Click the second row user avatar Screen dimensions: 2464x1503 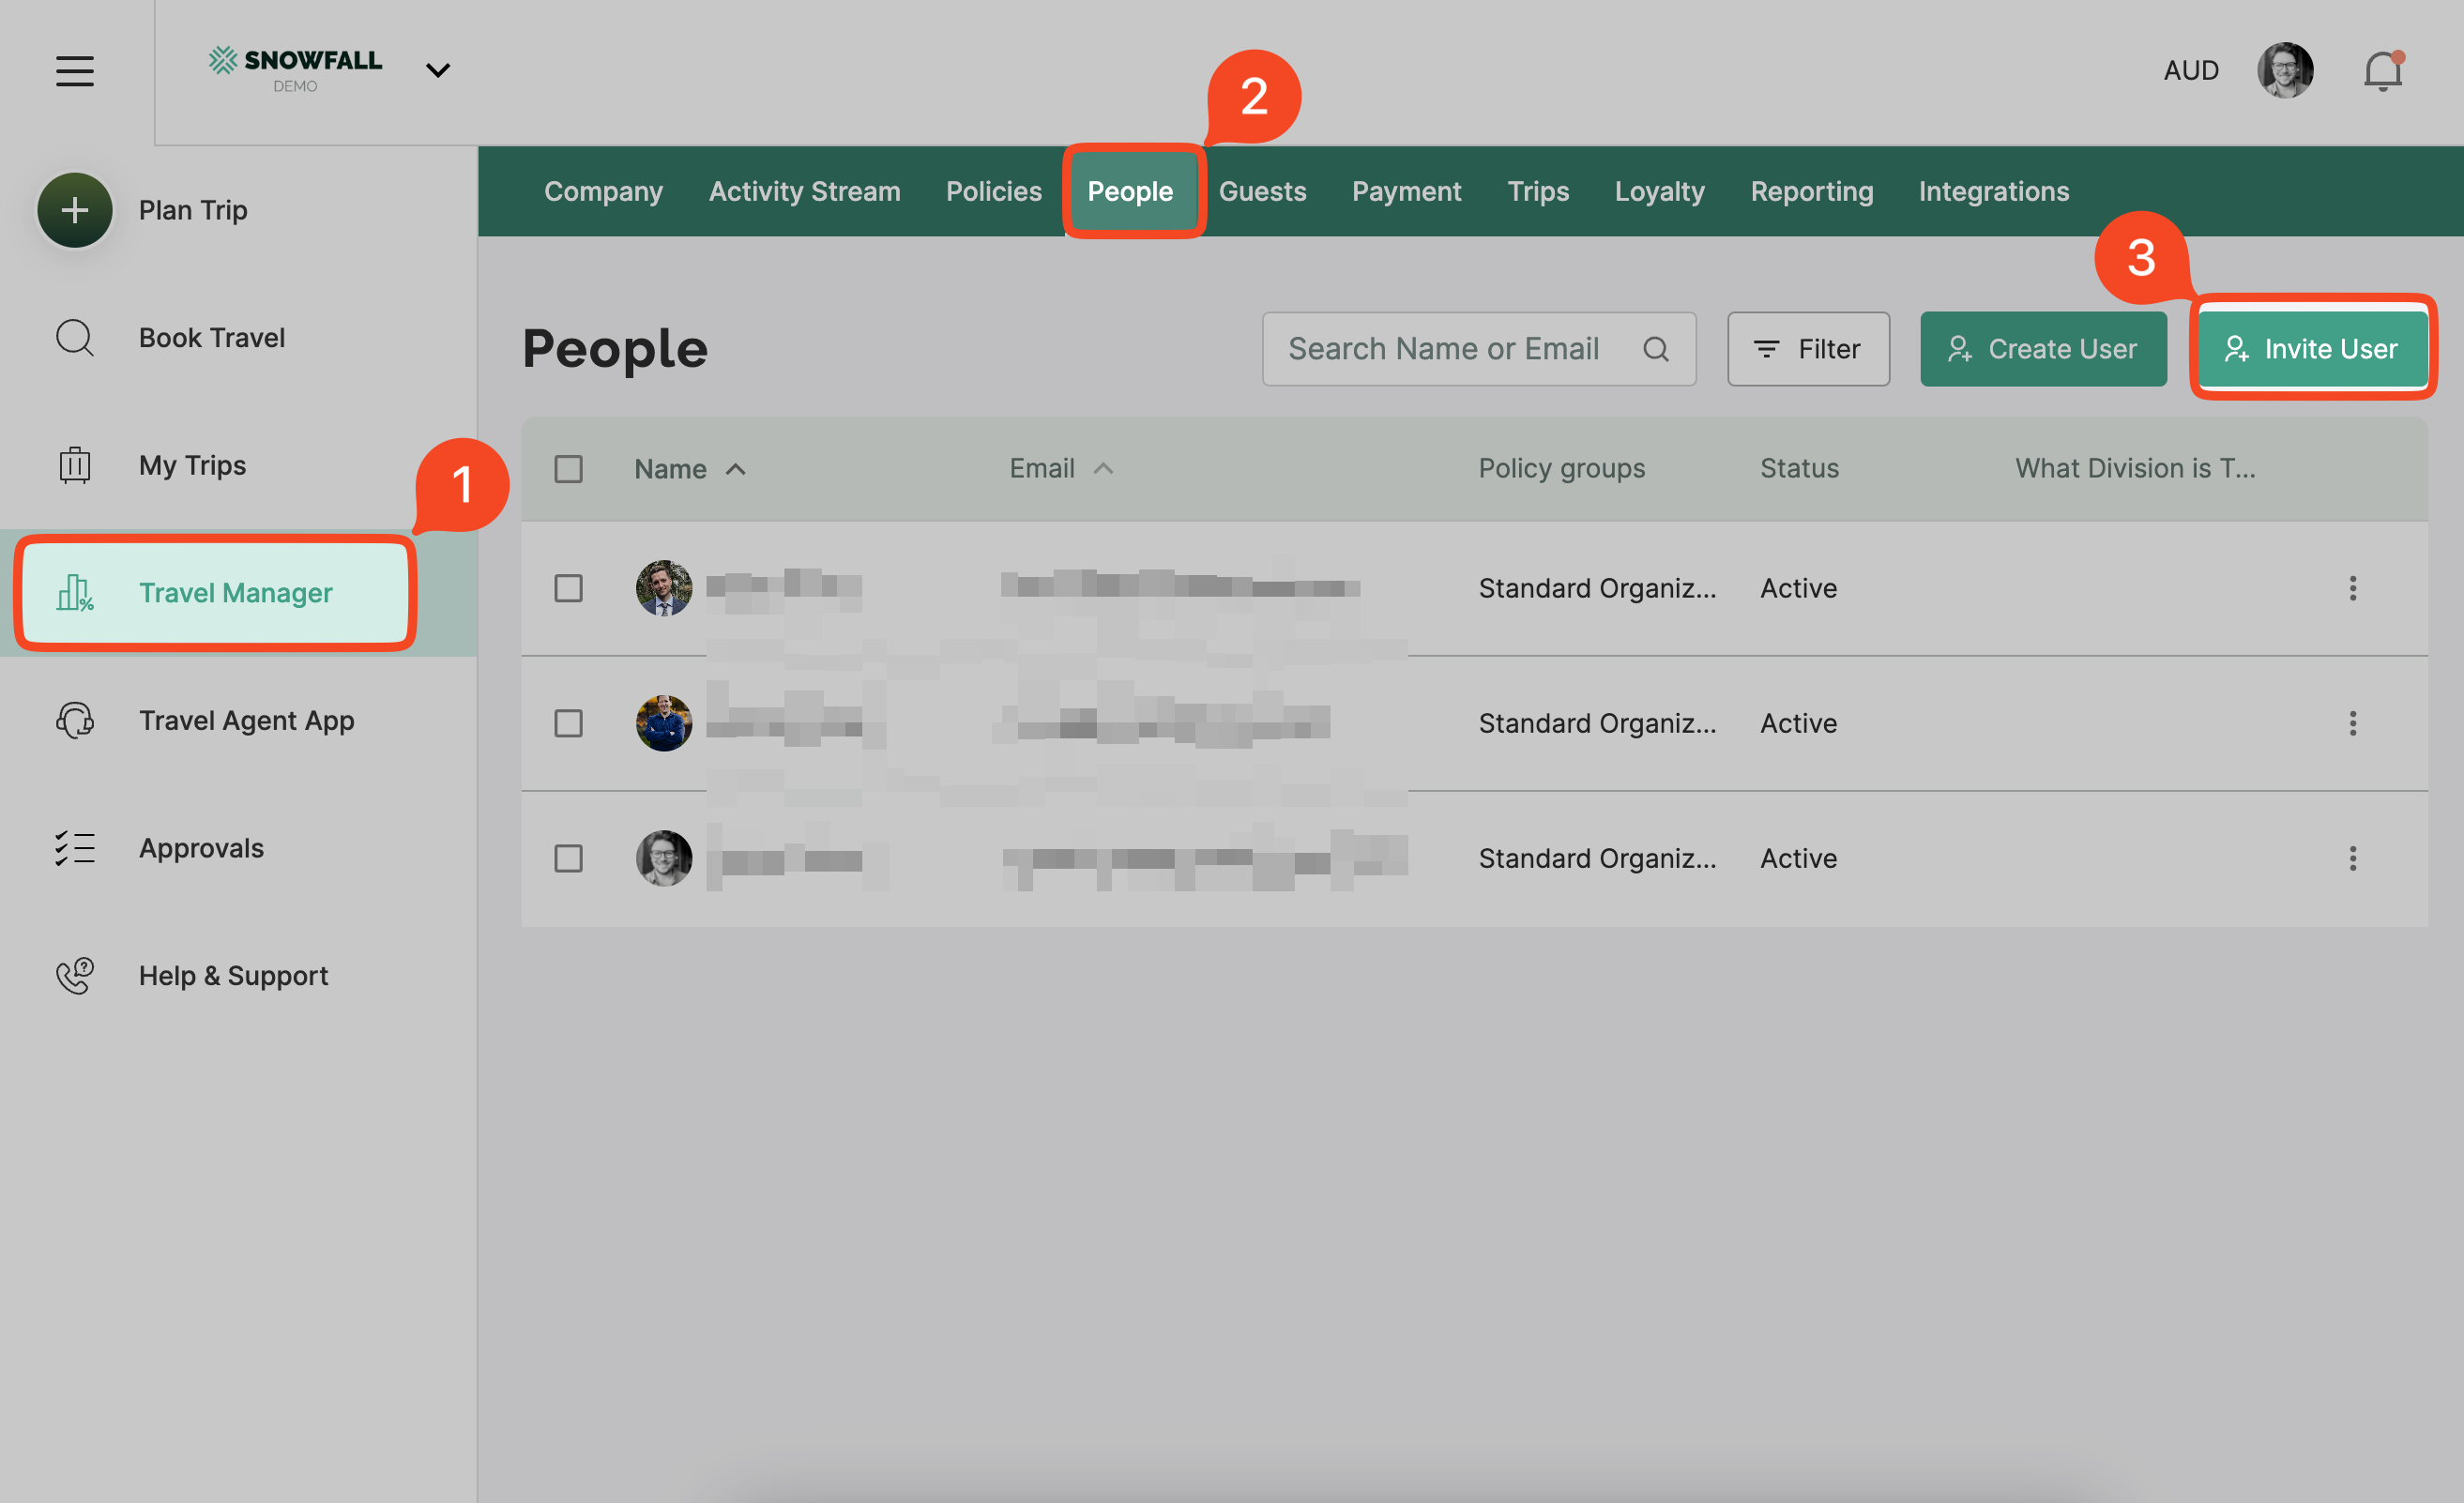pyautogui.click(x=664, y=723)
